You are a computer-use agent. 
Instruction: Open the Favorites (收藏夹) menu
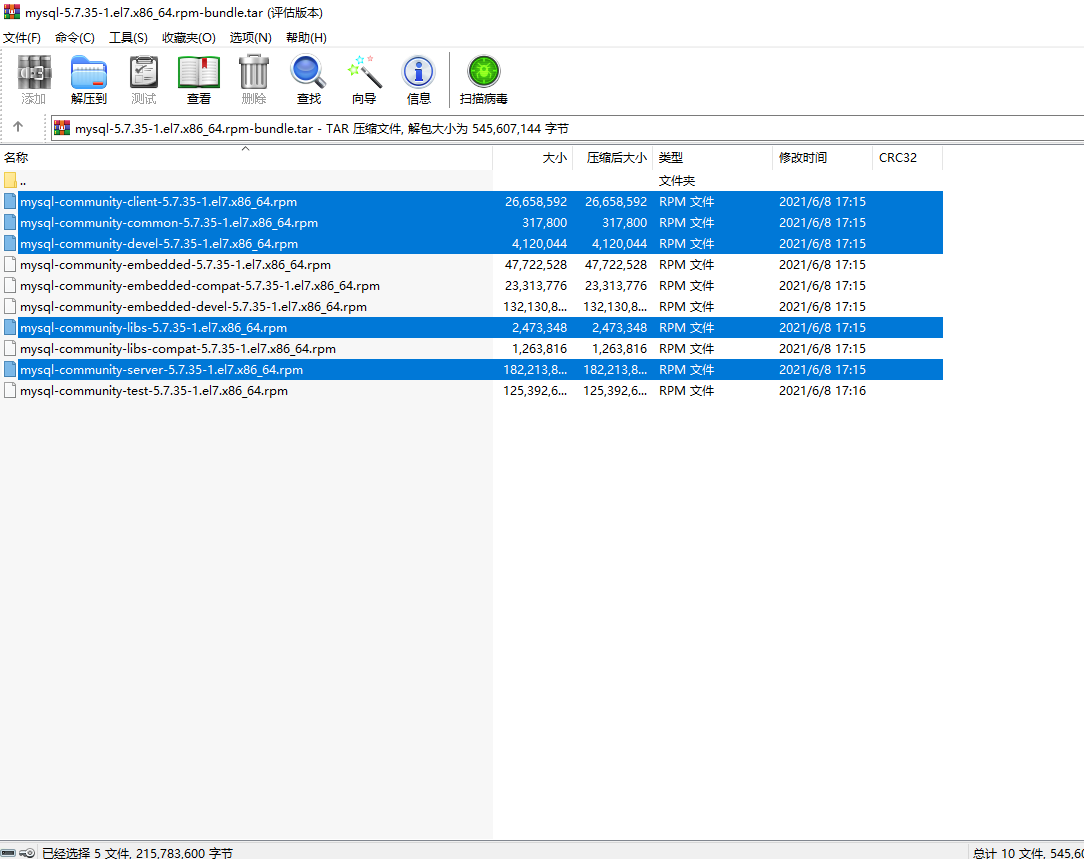coord(189,37)
